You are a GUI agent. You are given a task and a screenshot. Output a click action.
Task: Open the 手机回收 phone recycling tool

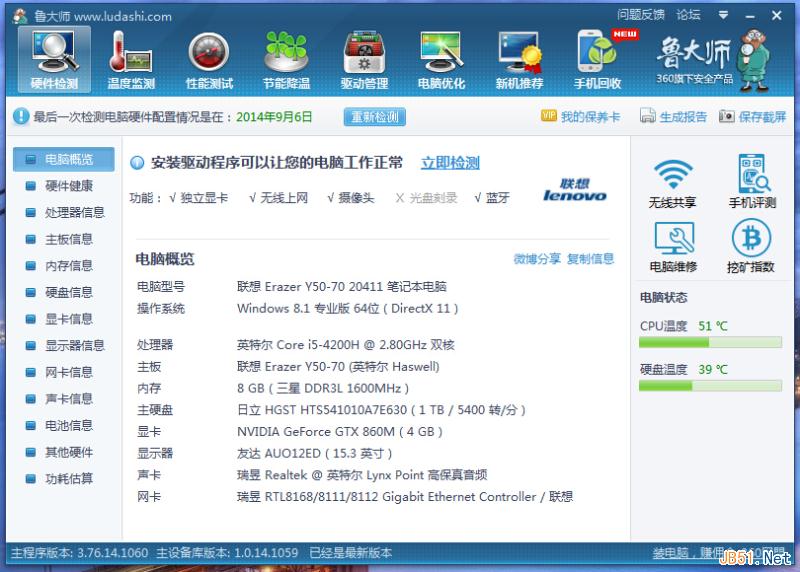[x=597, y=60]
